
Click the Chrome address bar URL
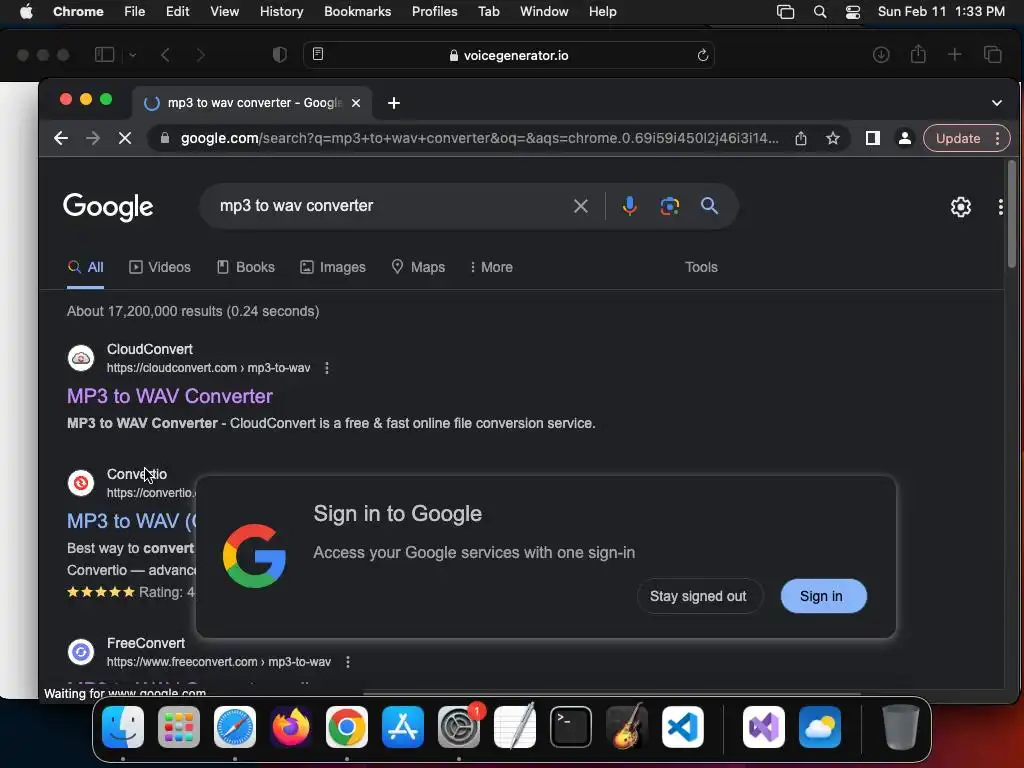(479, 138)
